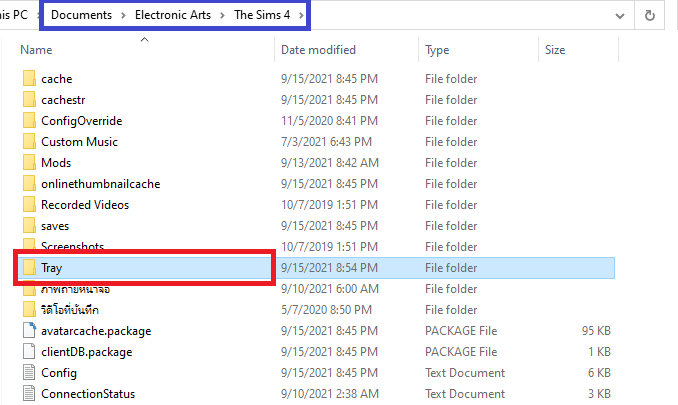The height and width of the screenshot is (405, 678).
Task: Select the Config file name
Action: point(59,373)
